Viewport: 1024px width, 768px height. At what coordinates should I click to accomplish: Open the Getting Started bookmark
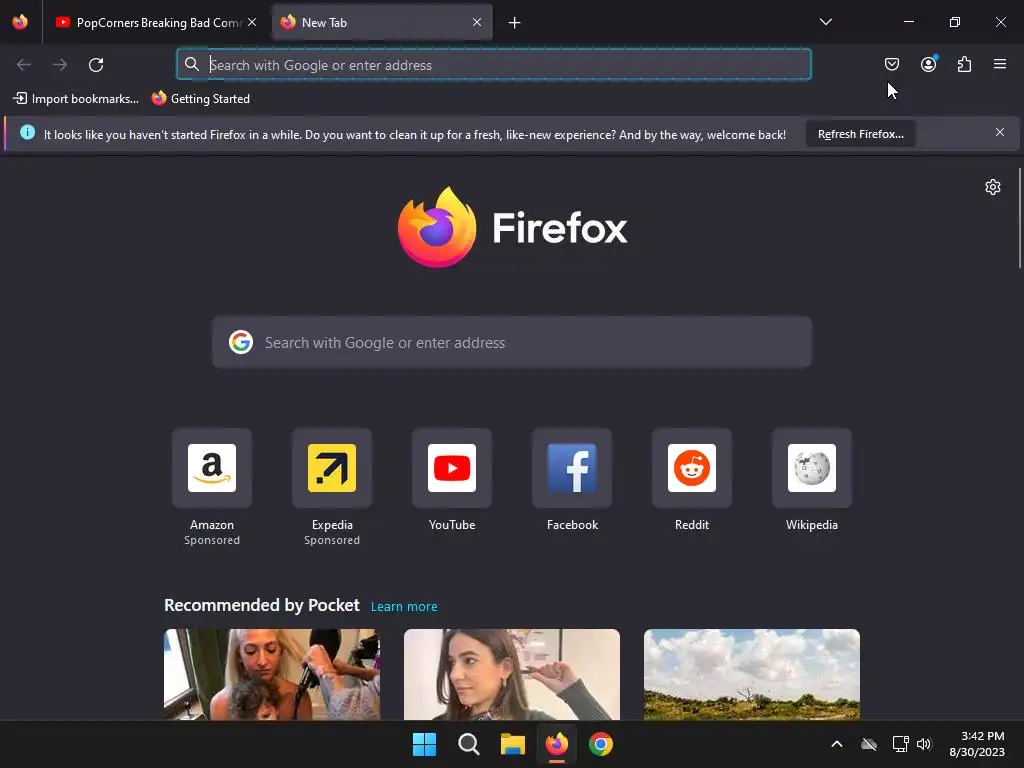point(201,99)
